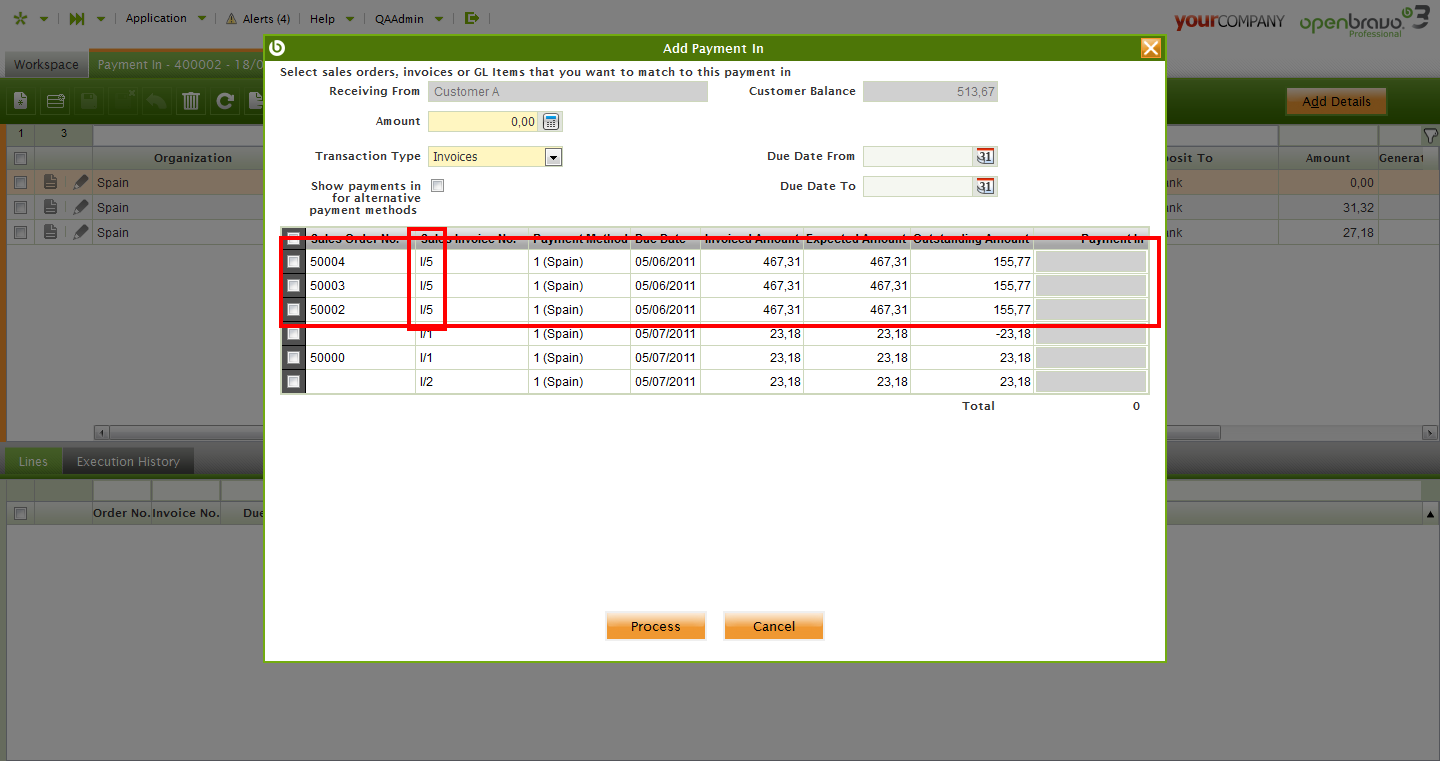
Task: Open the Due Date From calendar
Action: coord(985,157)
